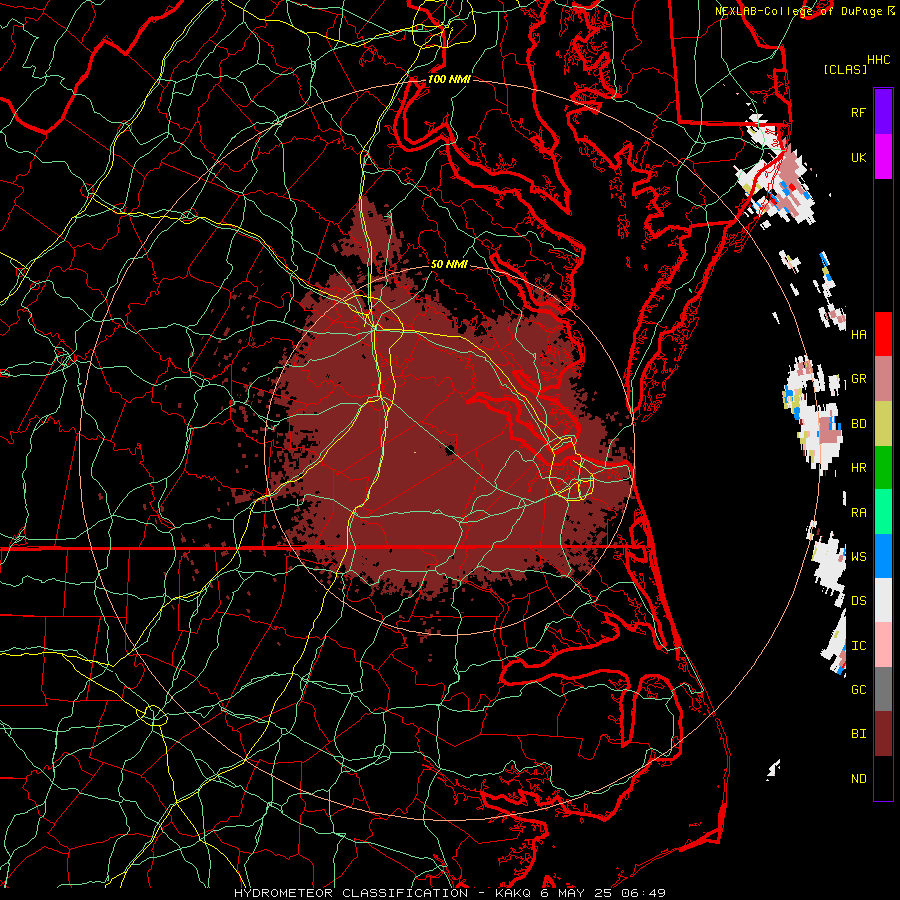Click the 'BI' legend label

pos(858,734)
